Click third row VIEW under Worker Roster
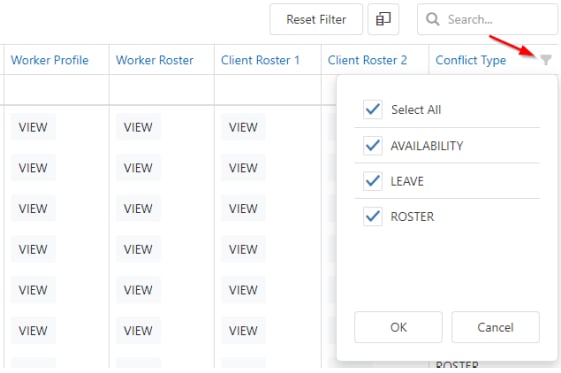 [138, 208]
